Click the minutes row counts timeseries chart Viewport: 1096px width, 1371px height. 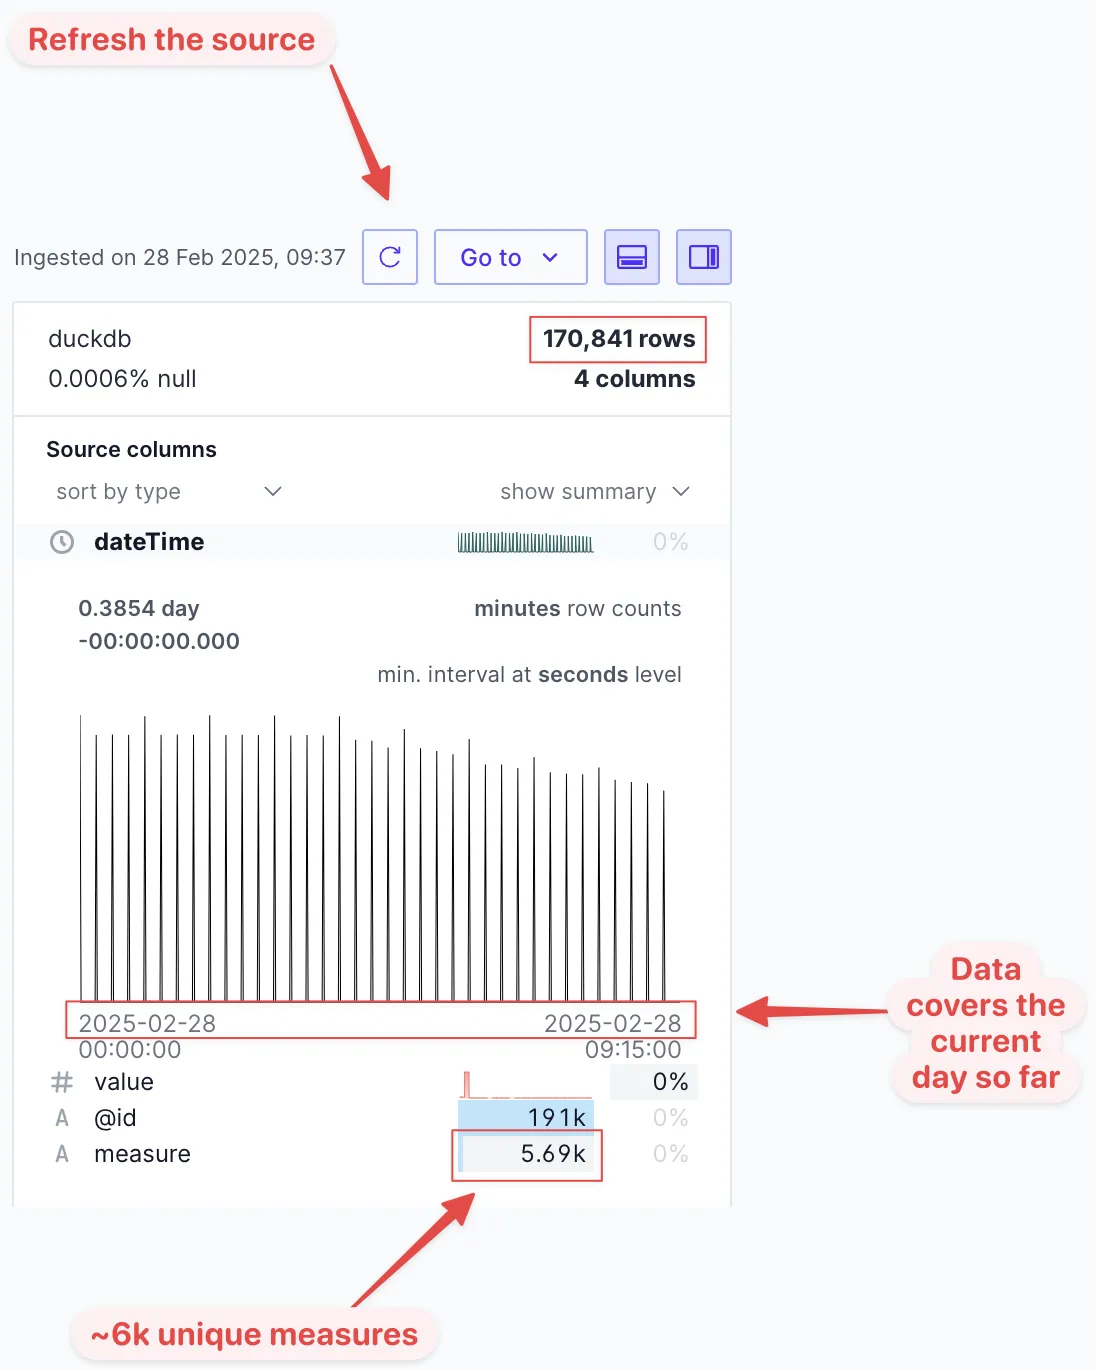[x=372, y=860]
